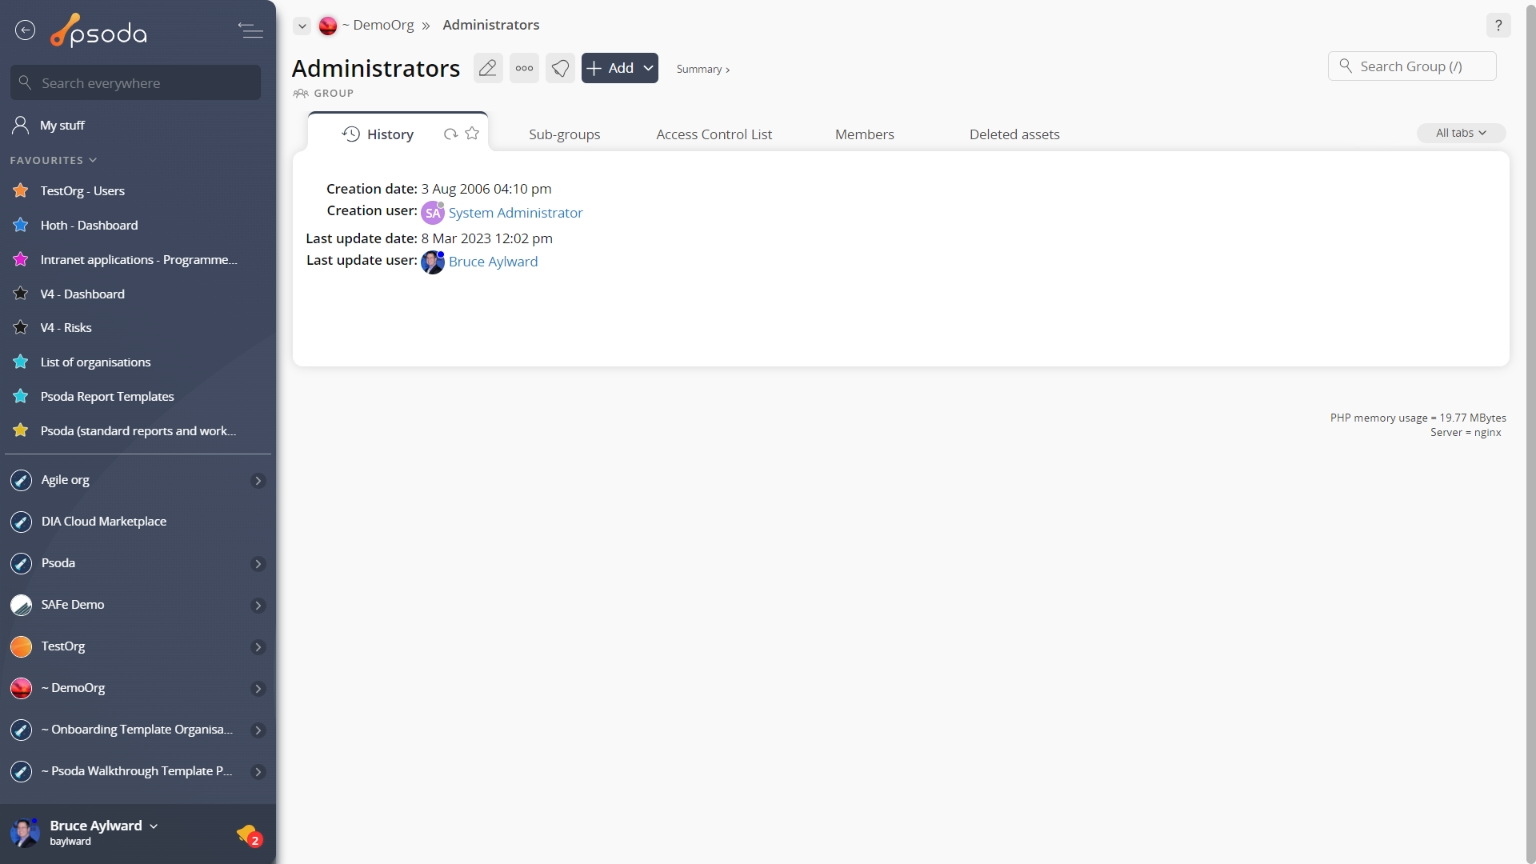Expand the Psoda sidebar entry

(x=258, y=564)
